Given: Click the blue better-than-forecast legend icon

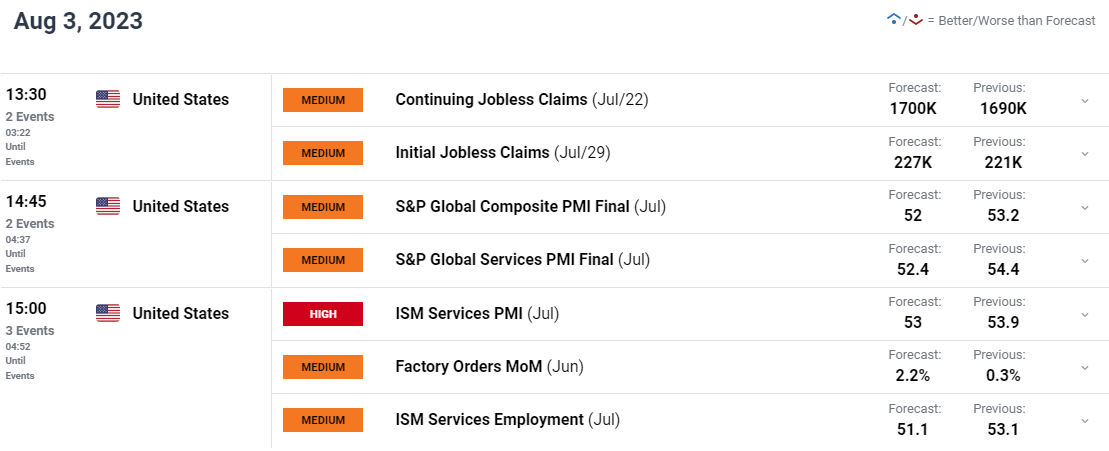Looking at the screenshot, I should click(893, 20).
